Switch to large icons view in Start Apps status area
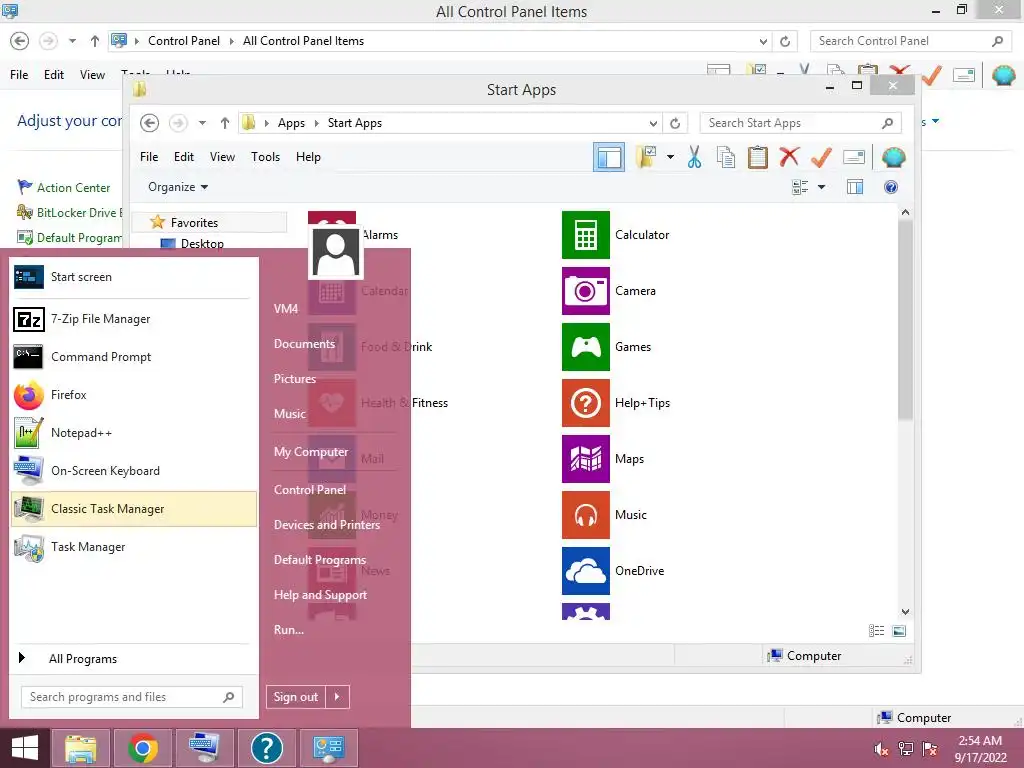The image size is (1024, 768). point(899,630)
